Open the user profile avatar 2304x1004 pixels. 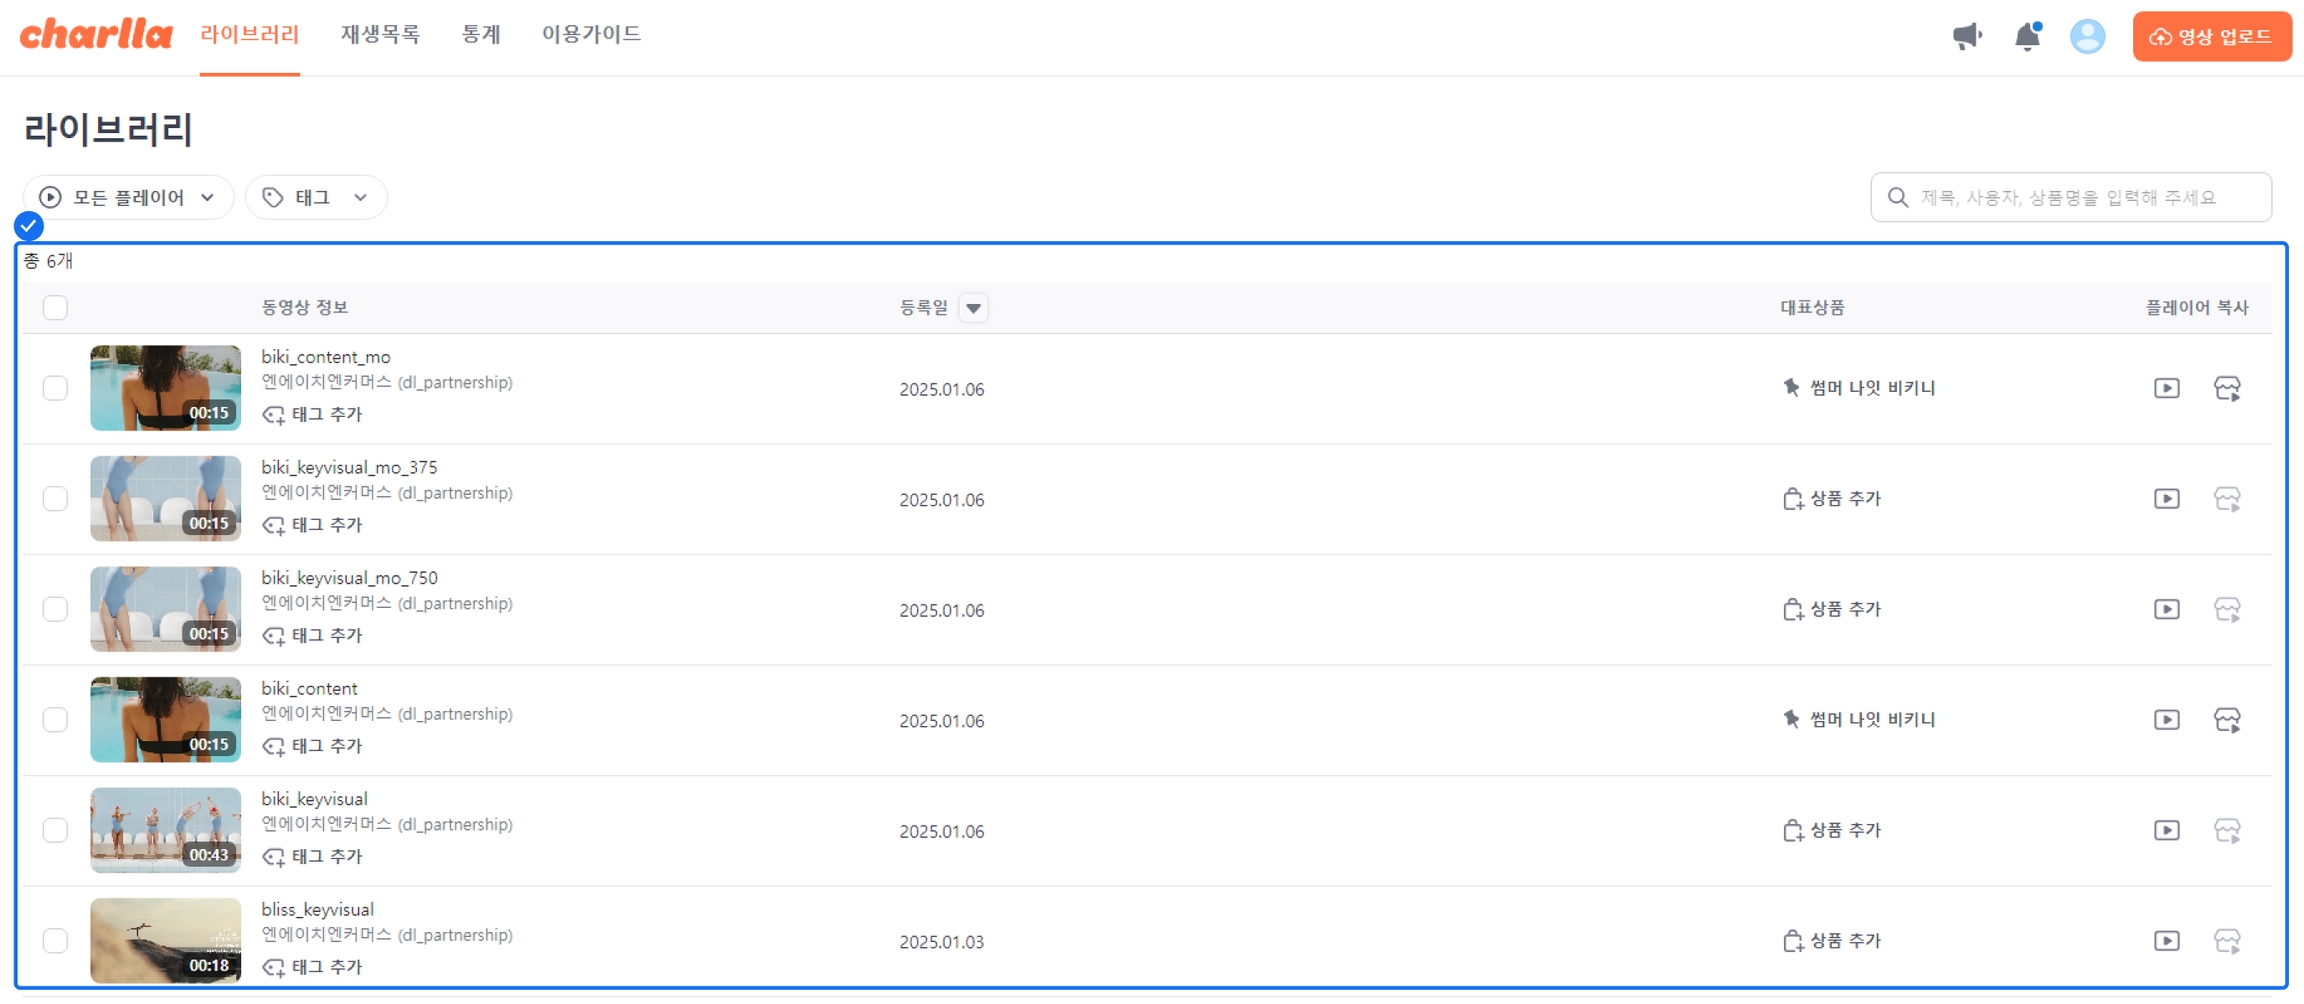tap(2087, 36)
